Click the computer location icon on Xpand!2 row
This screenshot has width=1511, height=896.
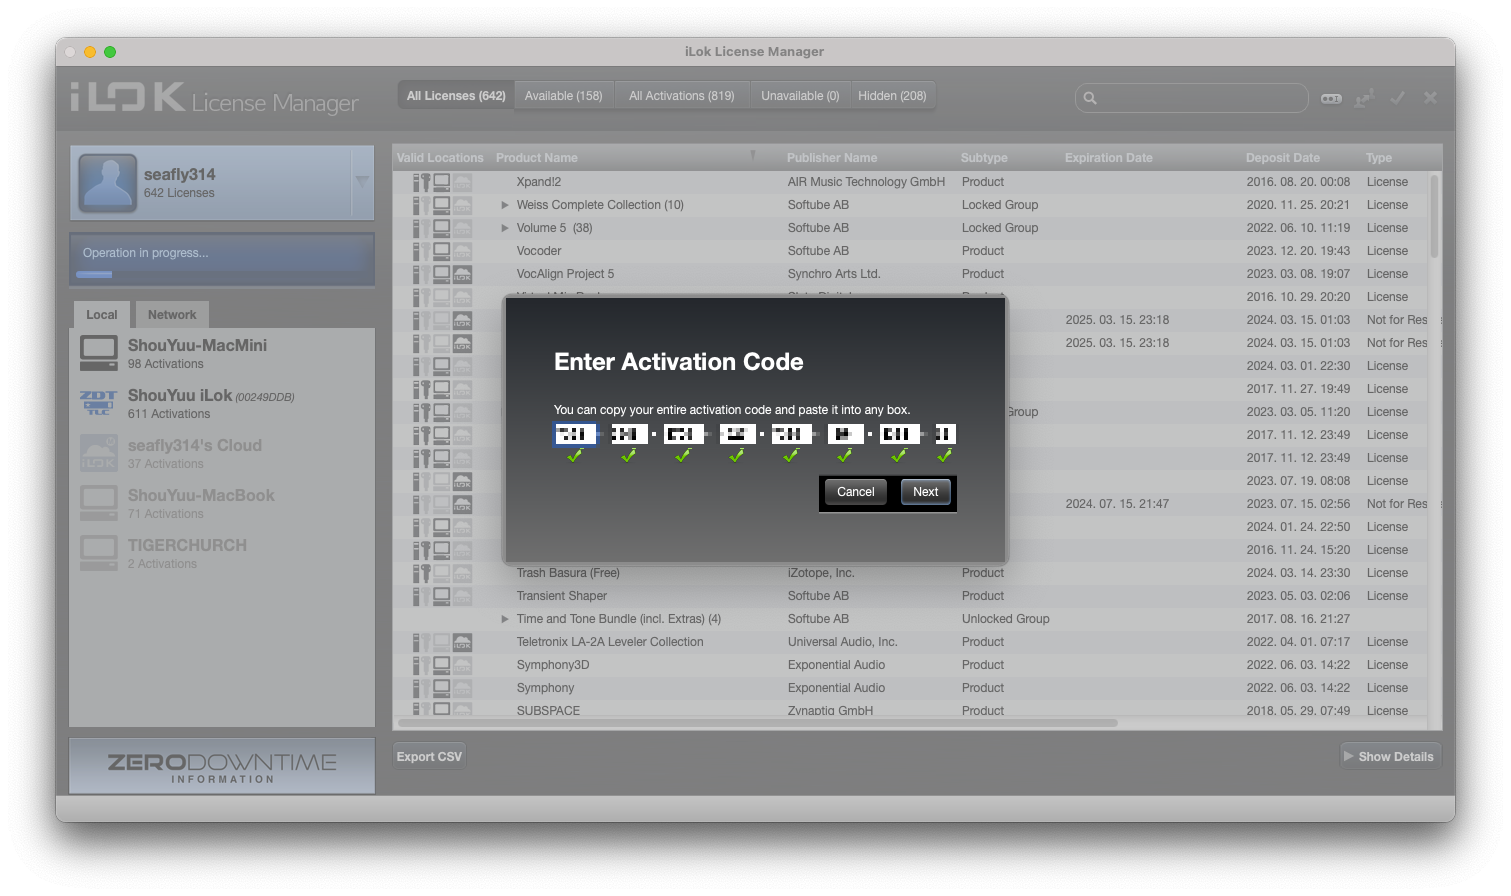[441, 182]
